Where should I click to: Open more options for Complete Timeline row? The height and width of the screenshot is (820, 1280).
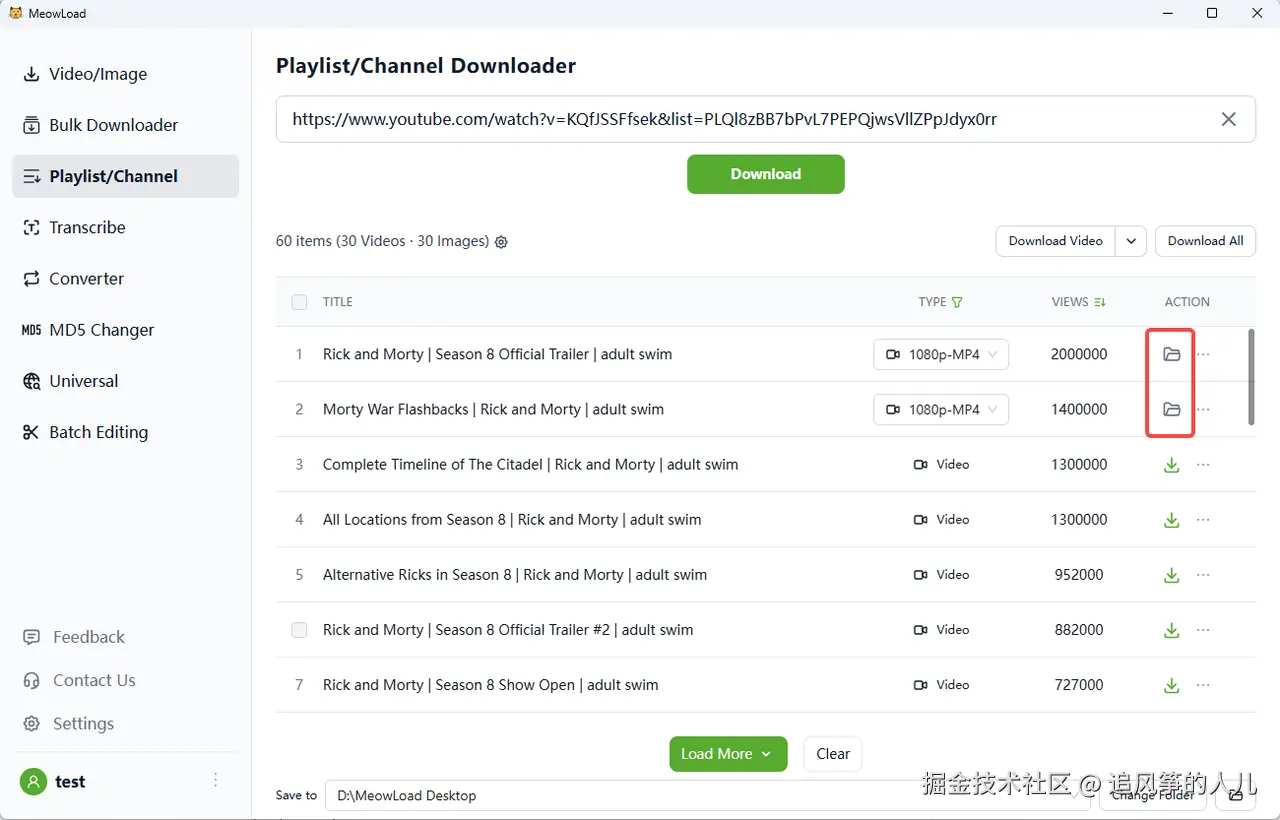point(1204,464)
